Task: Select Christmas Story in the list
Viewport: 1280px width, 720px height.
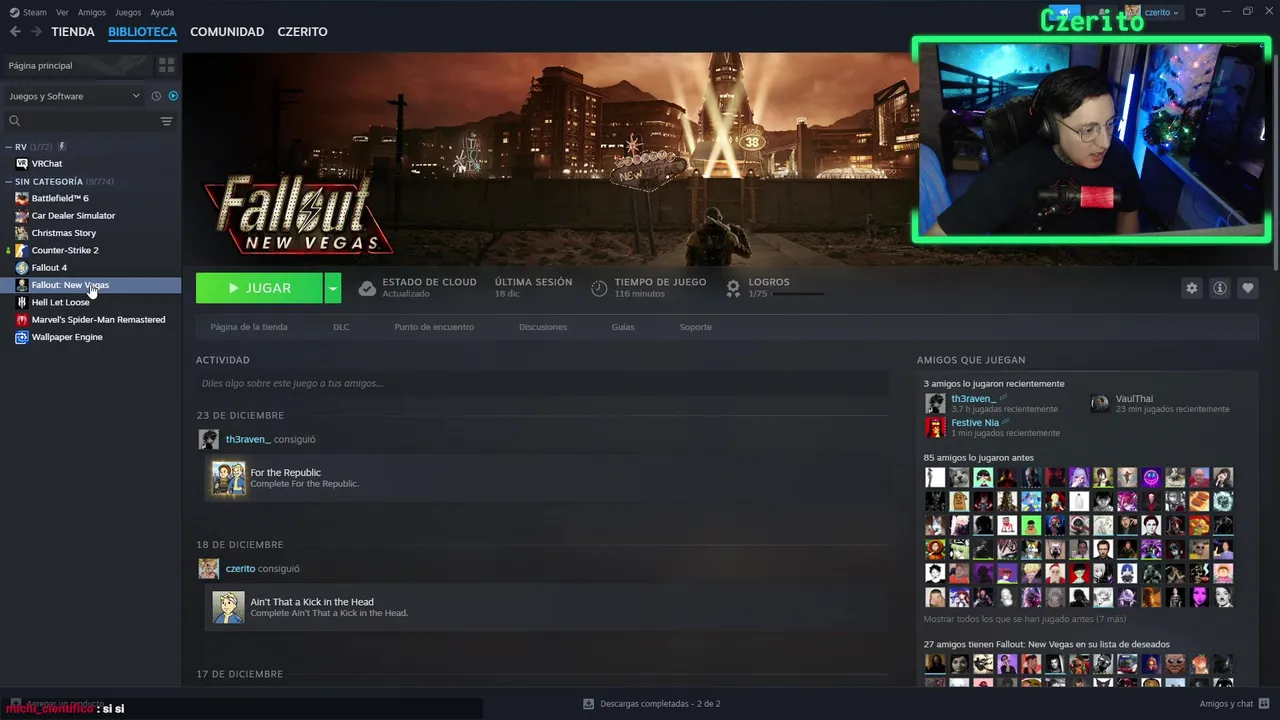Action: [64, 233]
